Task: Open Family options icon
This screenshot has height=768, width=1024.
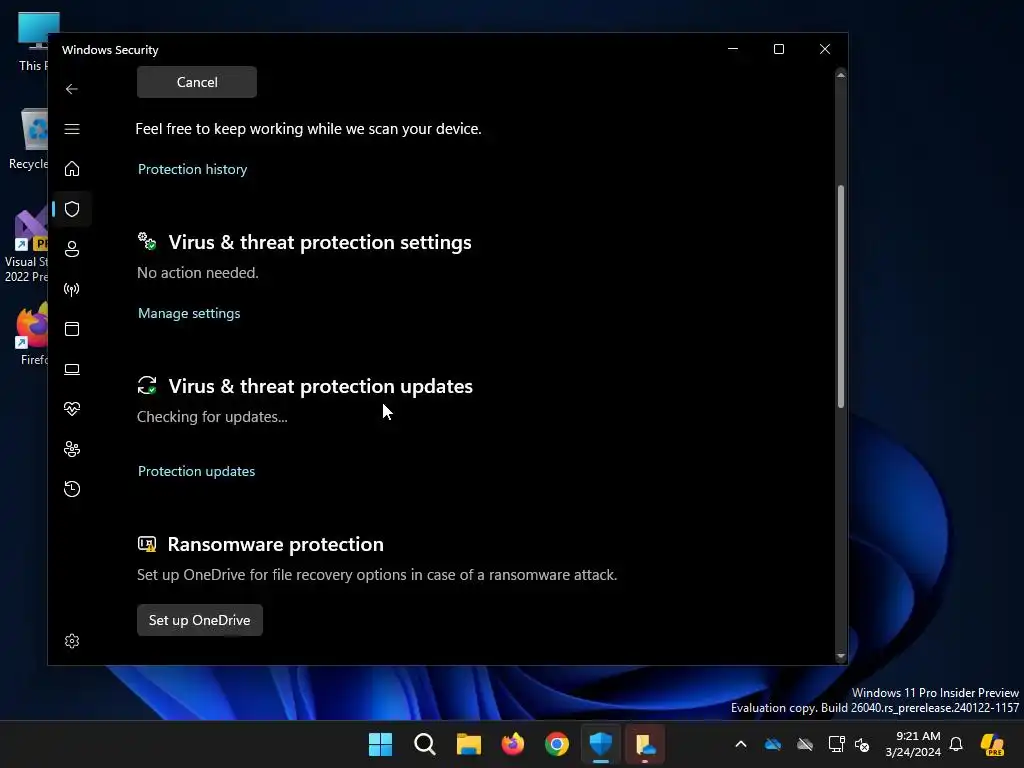Action: click(x=72, y=449)
